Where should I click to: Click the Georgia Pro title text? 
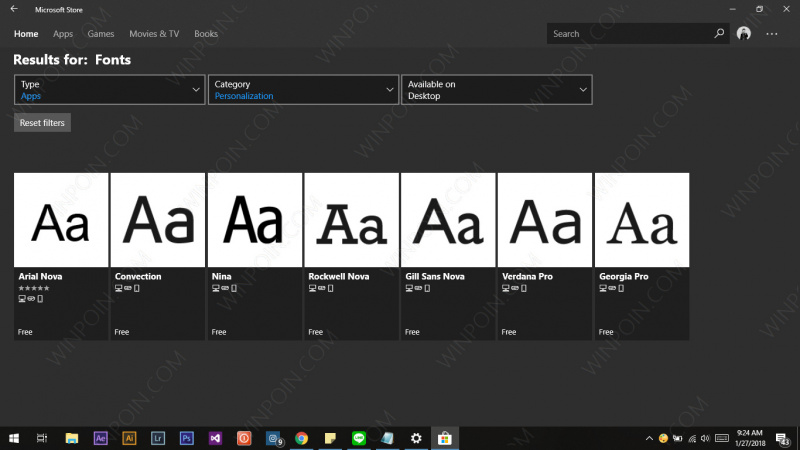click(623, 277)
